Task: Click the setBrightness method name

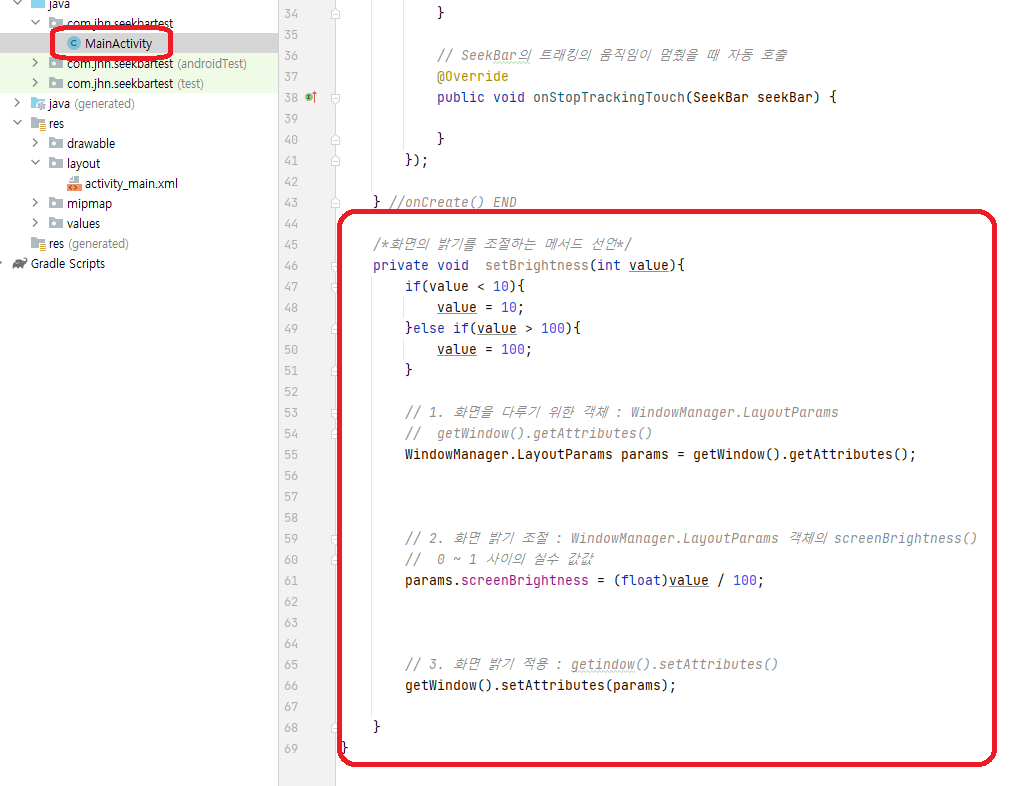Action: pos(536,265)
